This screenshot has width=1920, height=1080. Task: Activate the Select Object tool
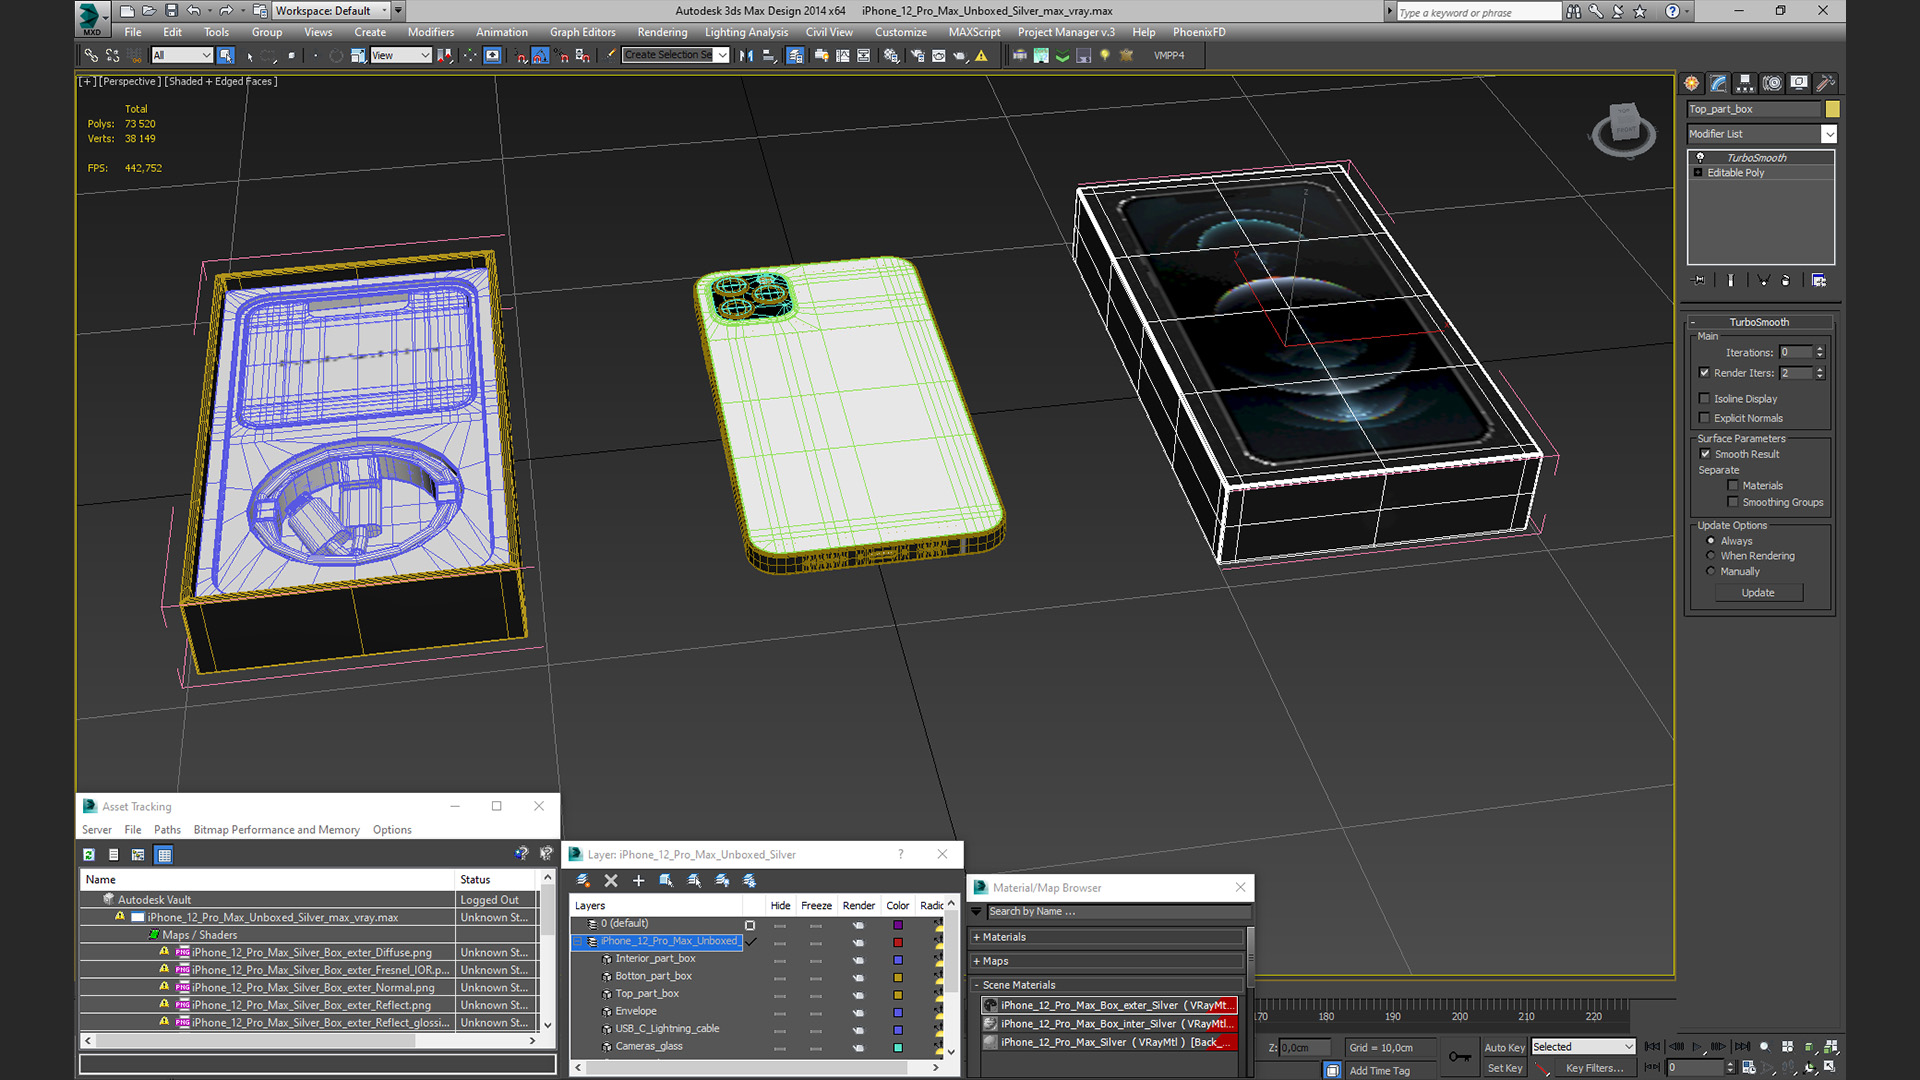[x=226, y=55]
